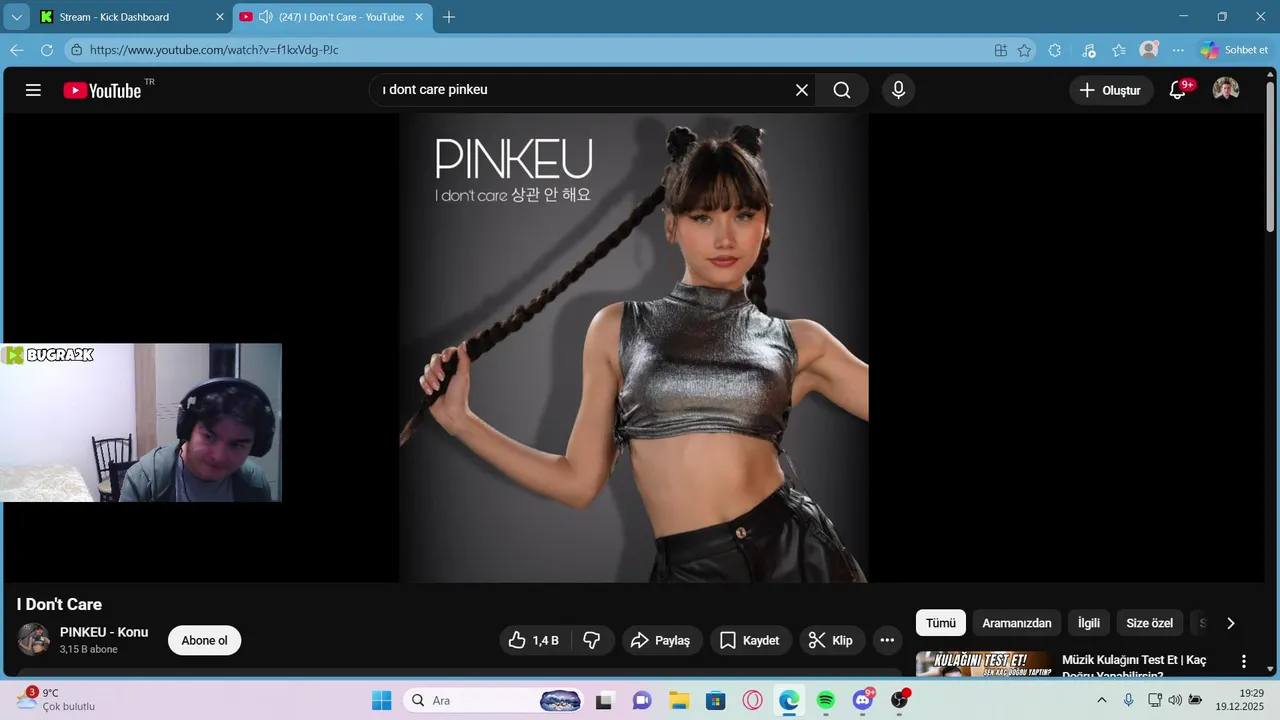Image resolution: width=1280 pixels, height=720 pixels.
Task: Open the YouTube hamburger guide menu
Action: 33,90
